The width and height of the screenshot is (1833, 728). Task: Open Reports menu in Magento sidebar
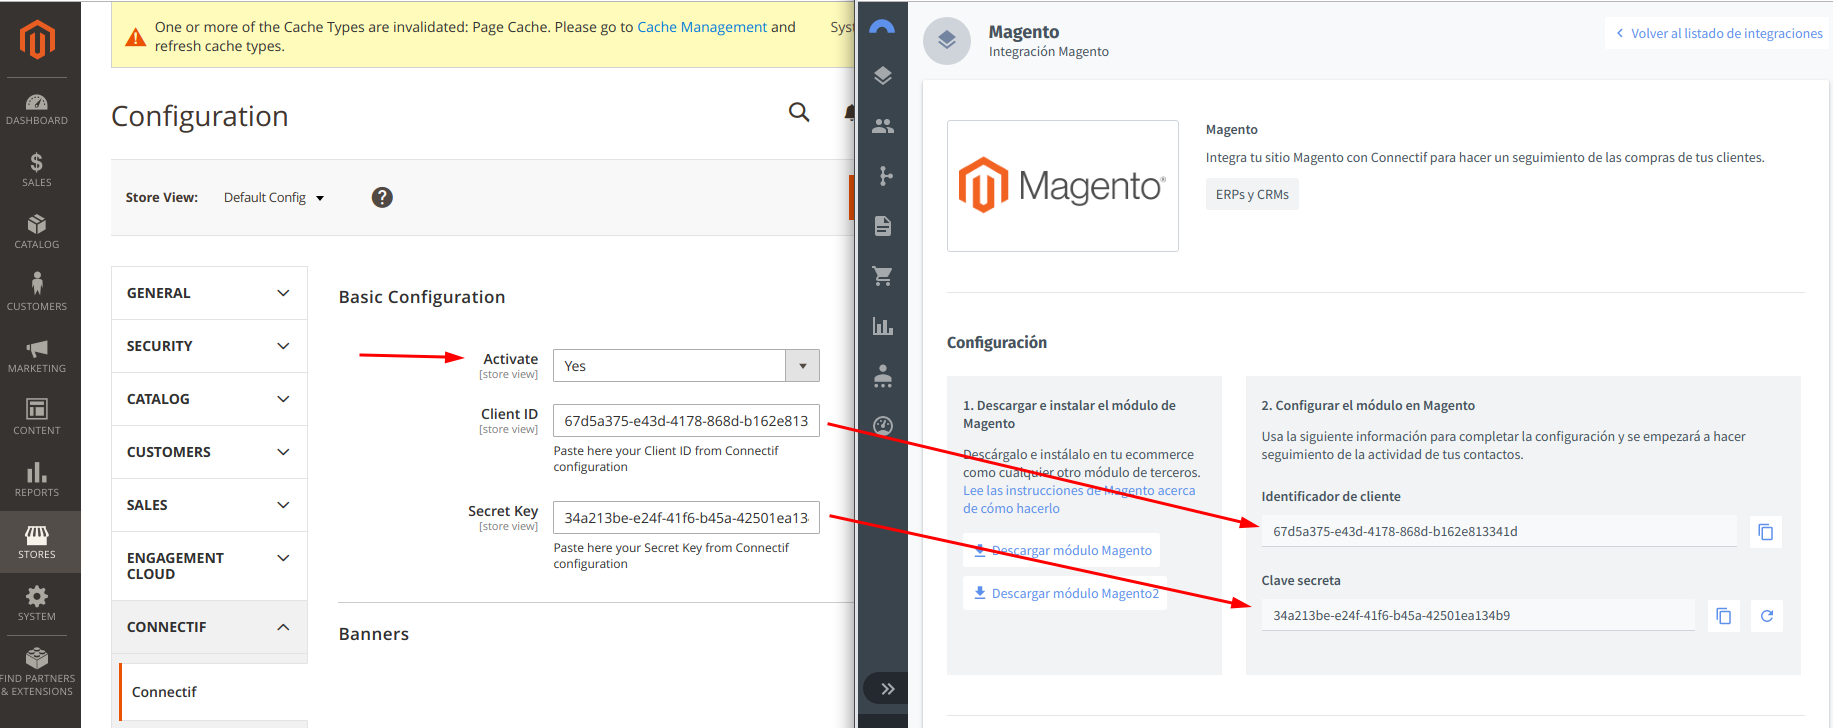coord(37,479)
